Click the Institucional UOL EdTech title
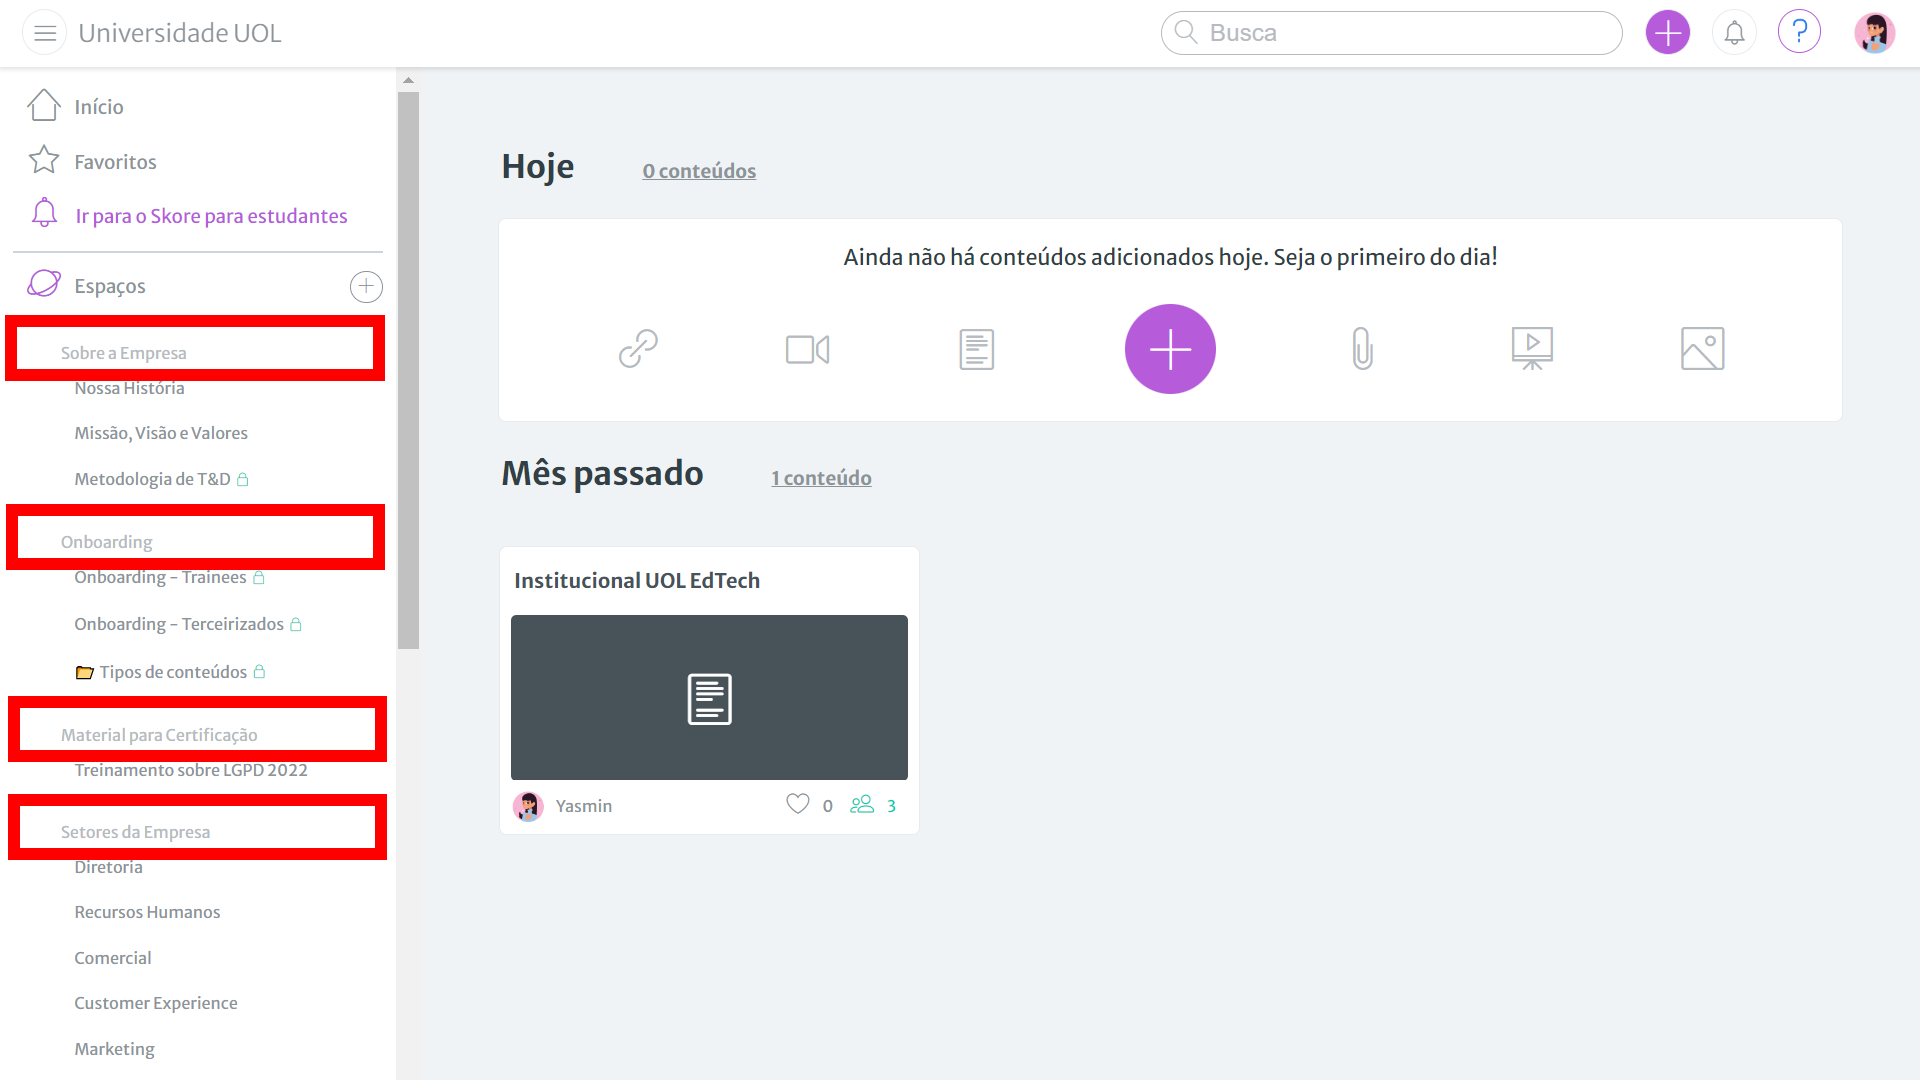This screenshot has height=1080, width=1920. click(637, 581)
